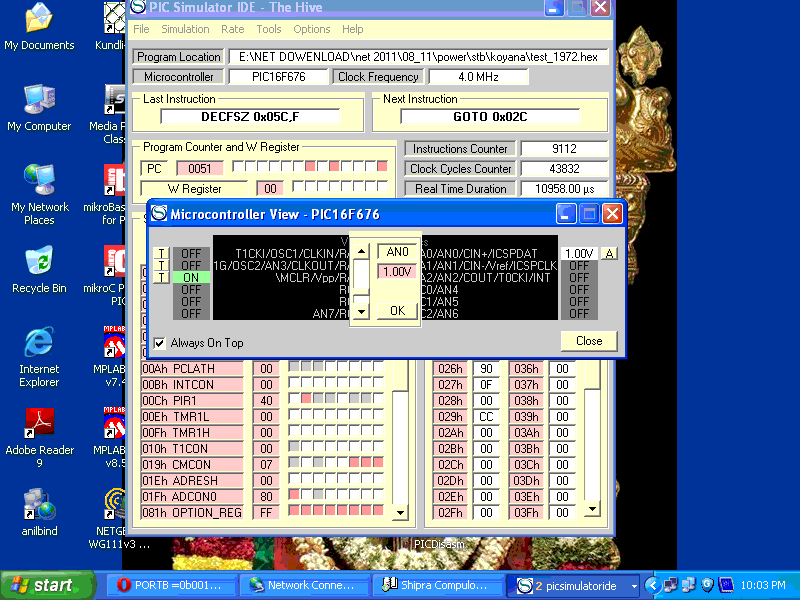800x600 pixels.
Task: Open the Tools menu
Action: tap(269, 29)
